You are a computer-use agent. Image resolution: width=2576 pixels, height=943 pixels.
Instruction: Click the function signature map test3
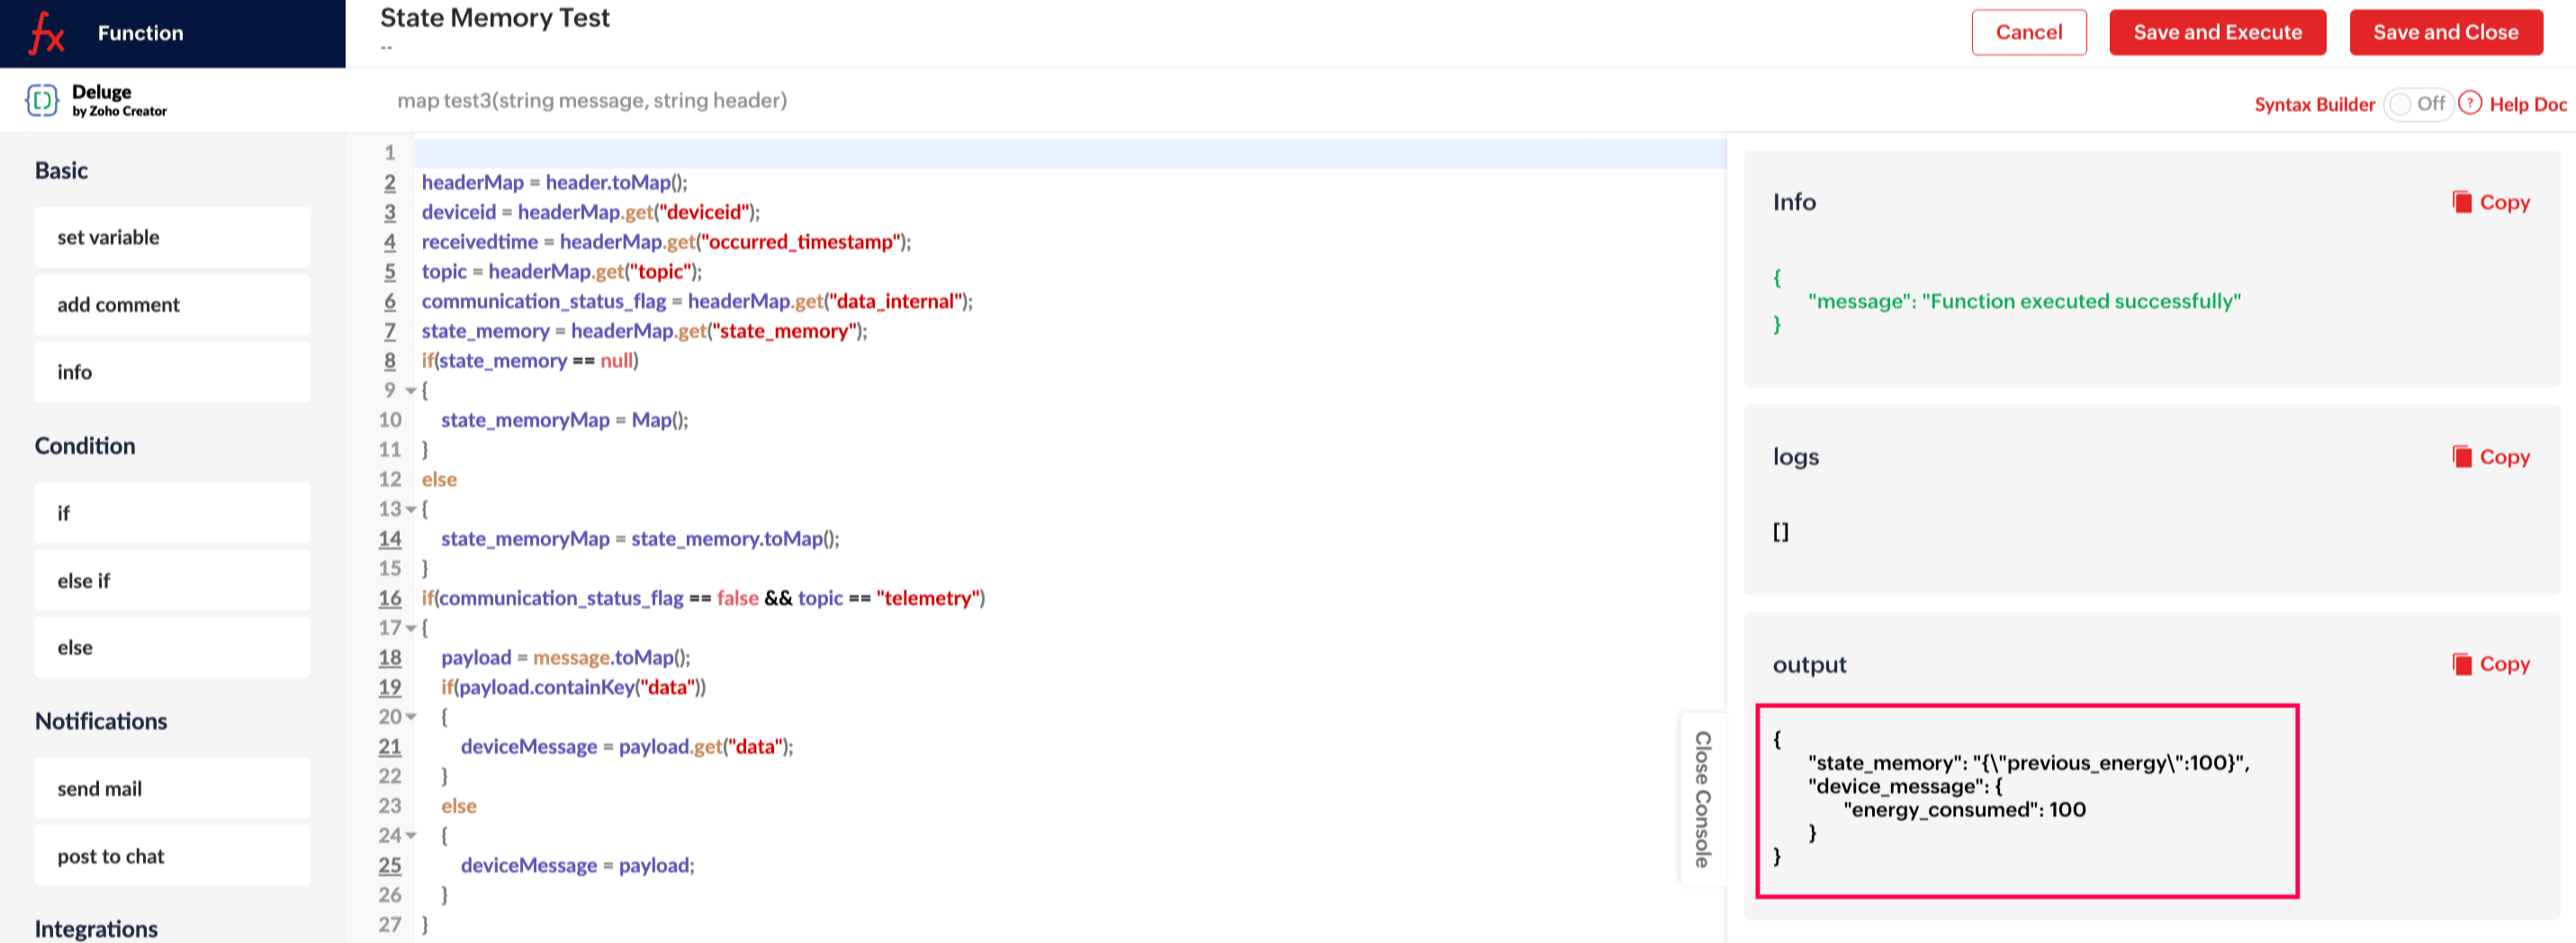pos(592,101)
